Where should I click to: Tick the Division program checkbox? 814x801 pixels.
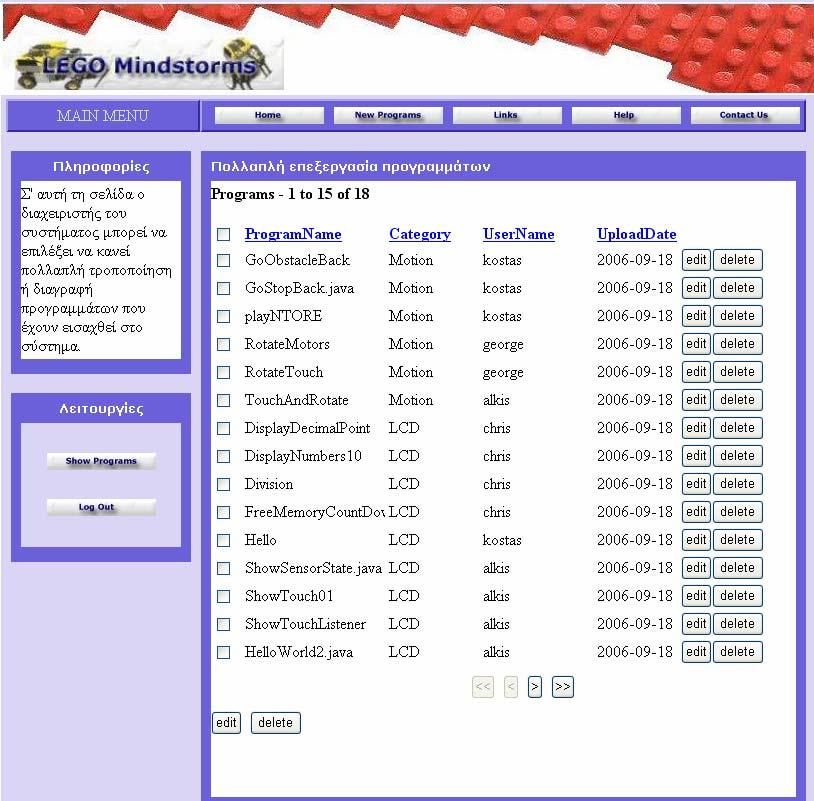[223, 484]
